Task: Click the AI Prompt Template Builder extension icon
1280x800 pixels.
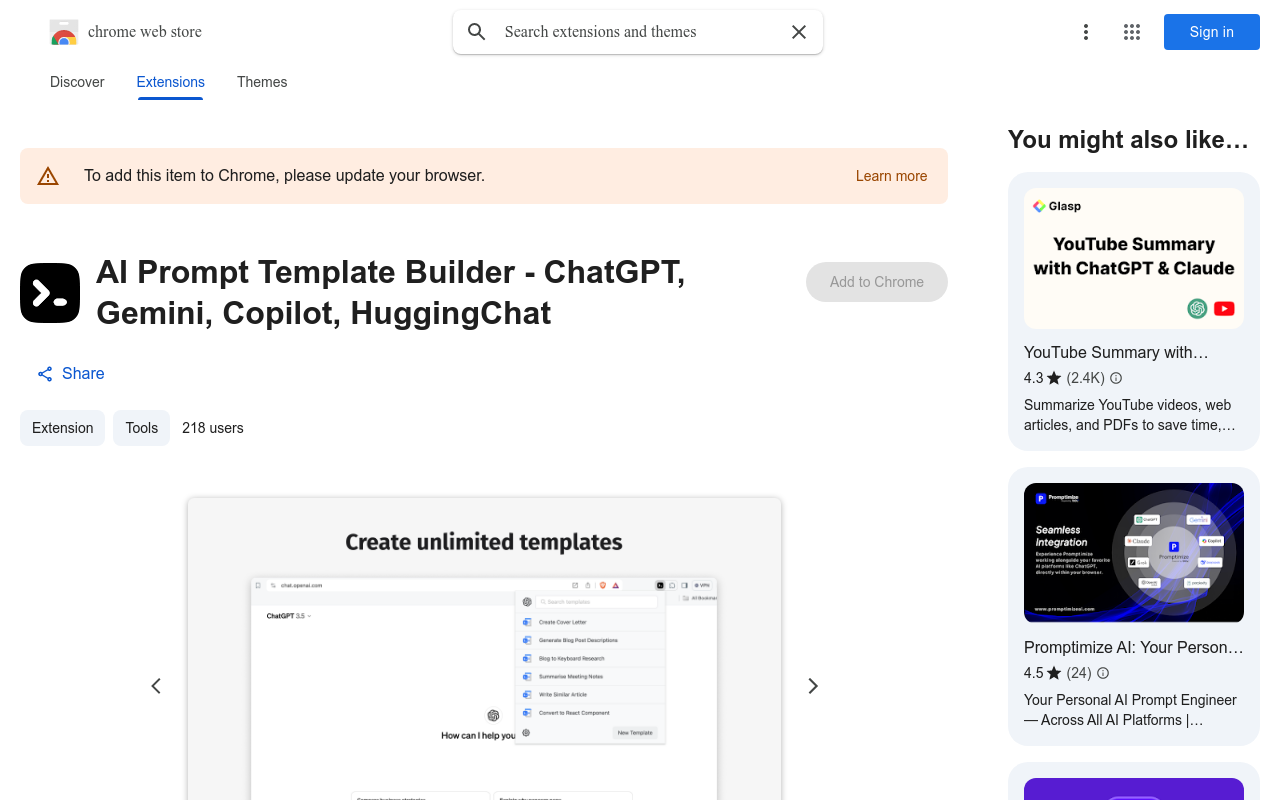Action: pyautogui.click(x=50, y=293)
